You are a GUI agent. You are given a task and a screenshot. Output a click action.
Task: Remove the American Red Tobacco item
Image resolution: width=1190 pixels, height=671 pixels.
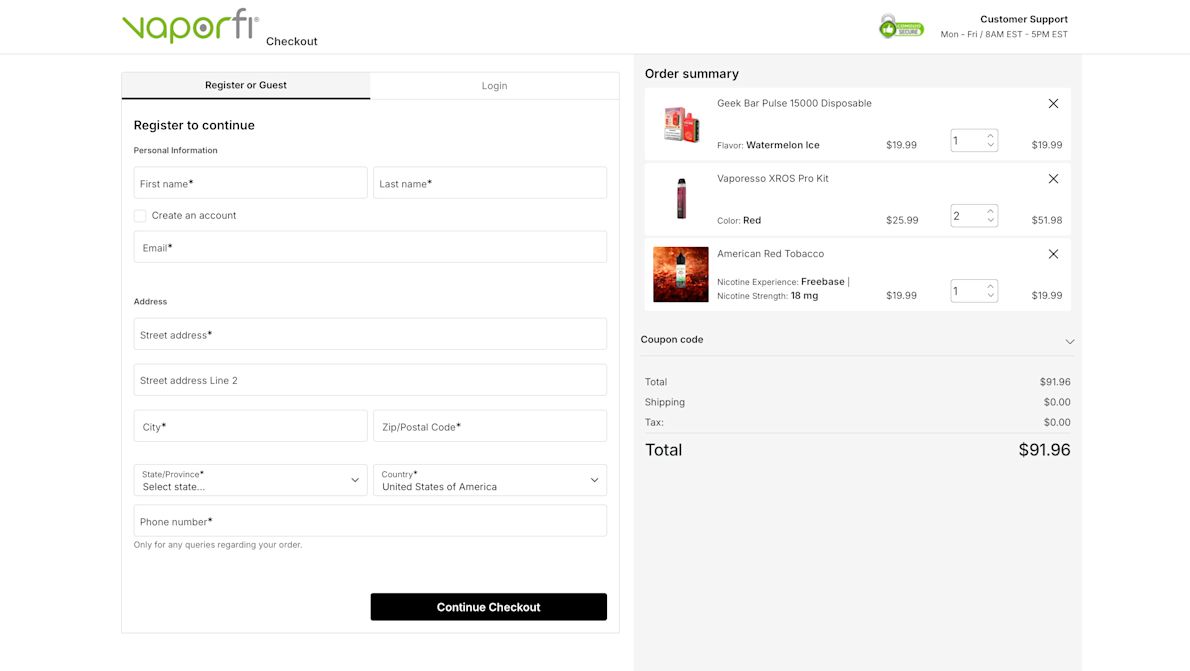(x=1053, y=253)
